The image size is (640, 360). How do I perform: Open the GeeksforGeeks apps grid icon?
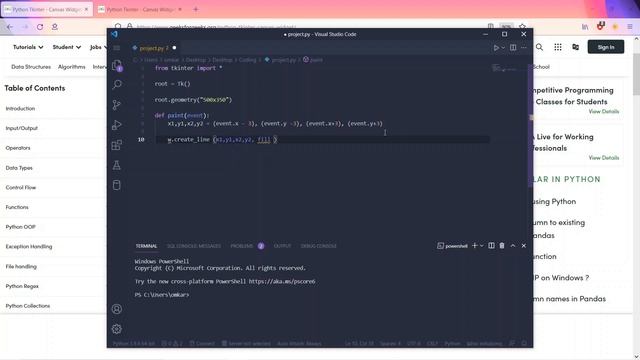(558, 47)
